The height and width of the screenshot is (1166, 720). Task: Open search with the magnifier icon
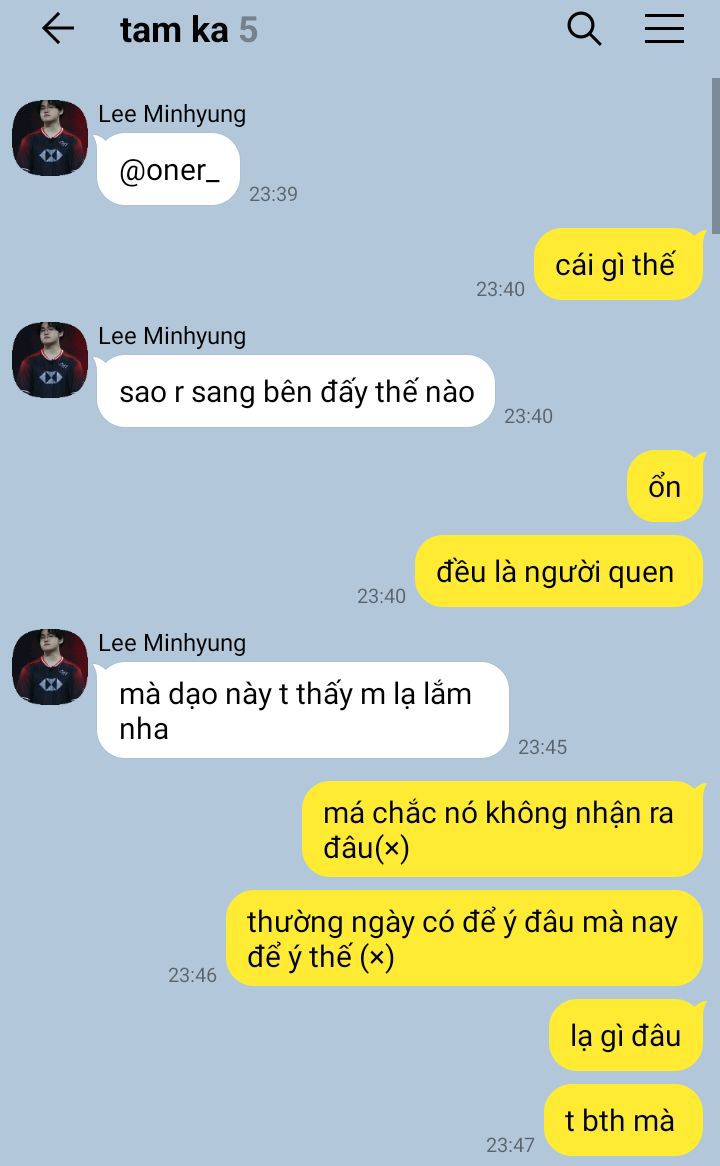(x=584, y=30)
